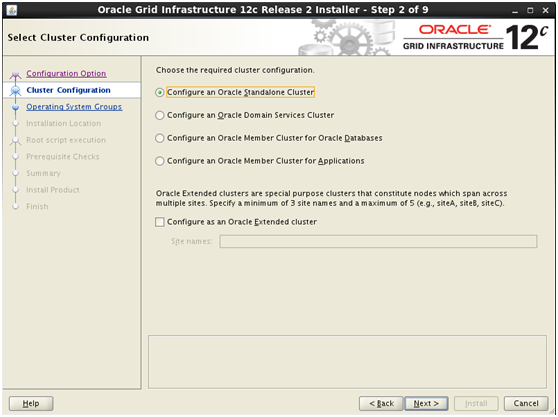The height and width of the screenshot is (417, 558).
Task: Enable Configure as an Oracle Extended cluster
Action: tap(160, 222)
